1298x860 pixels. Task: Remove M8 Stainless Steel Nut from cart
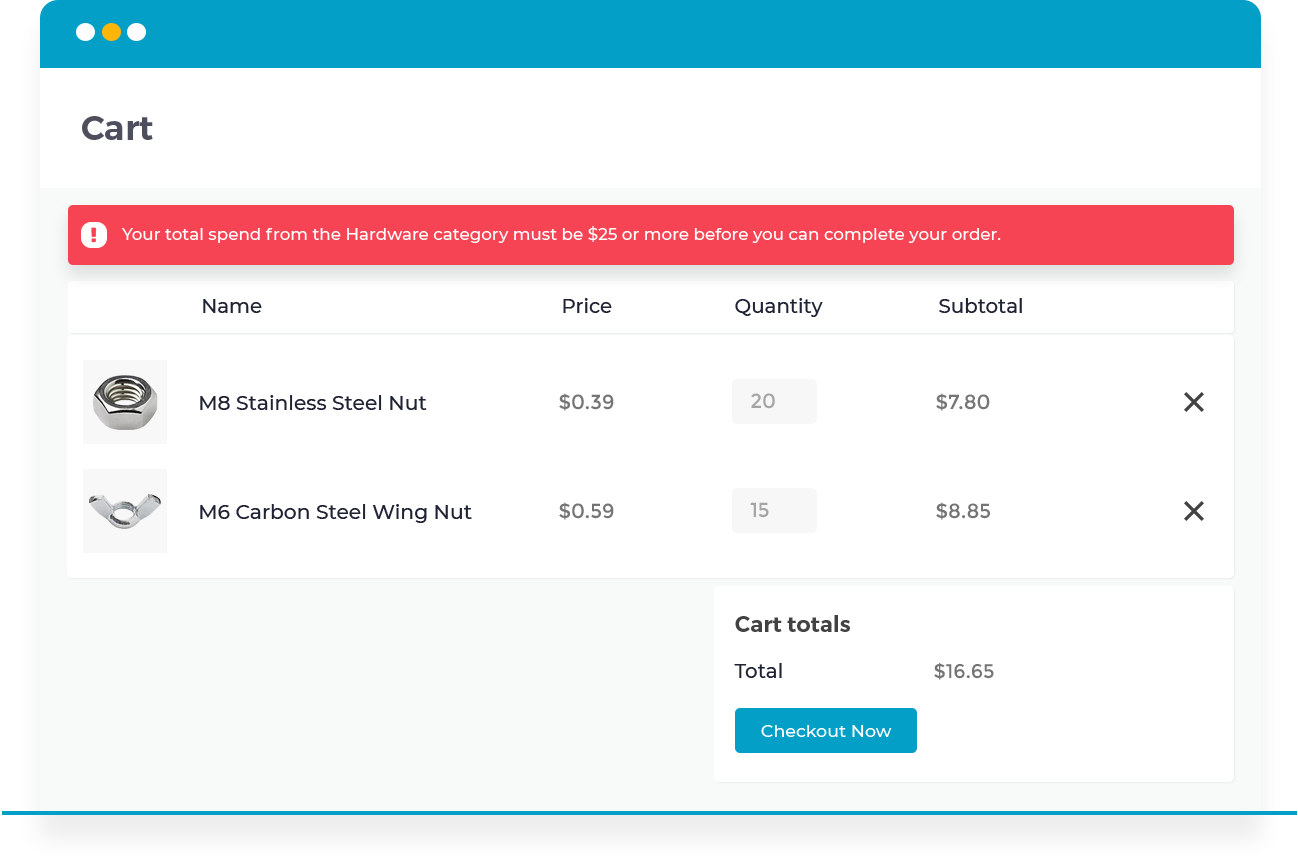point(1194,402)
